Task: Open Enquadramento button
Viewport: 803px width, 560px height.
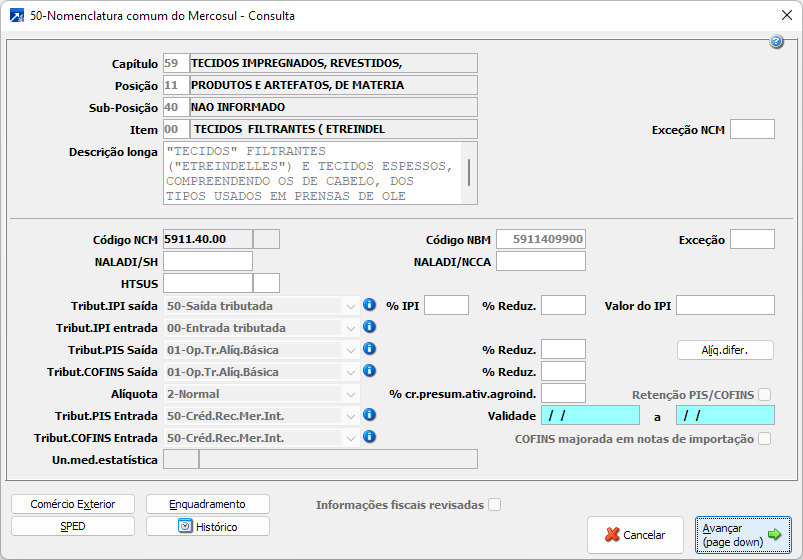Action: coord(207,504)
